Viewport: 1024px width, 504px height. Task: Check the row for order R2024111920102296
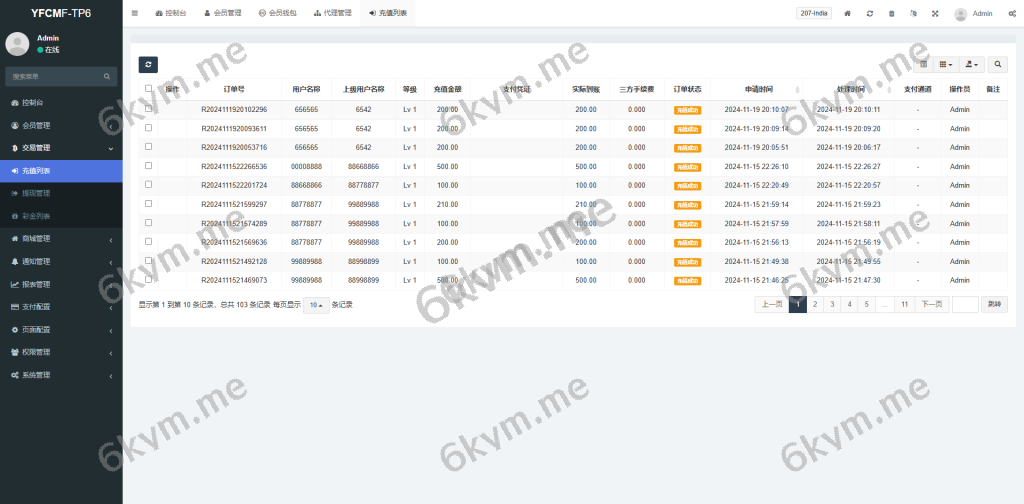(x=149, y=109)
